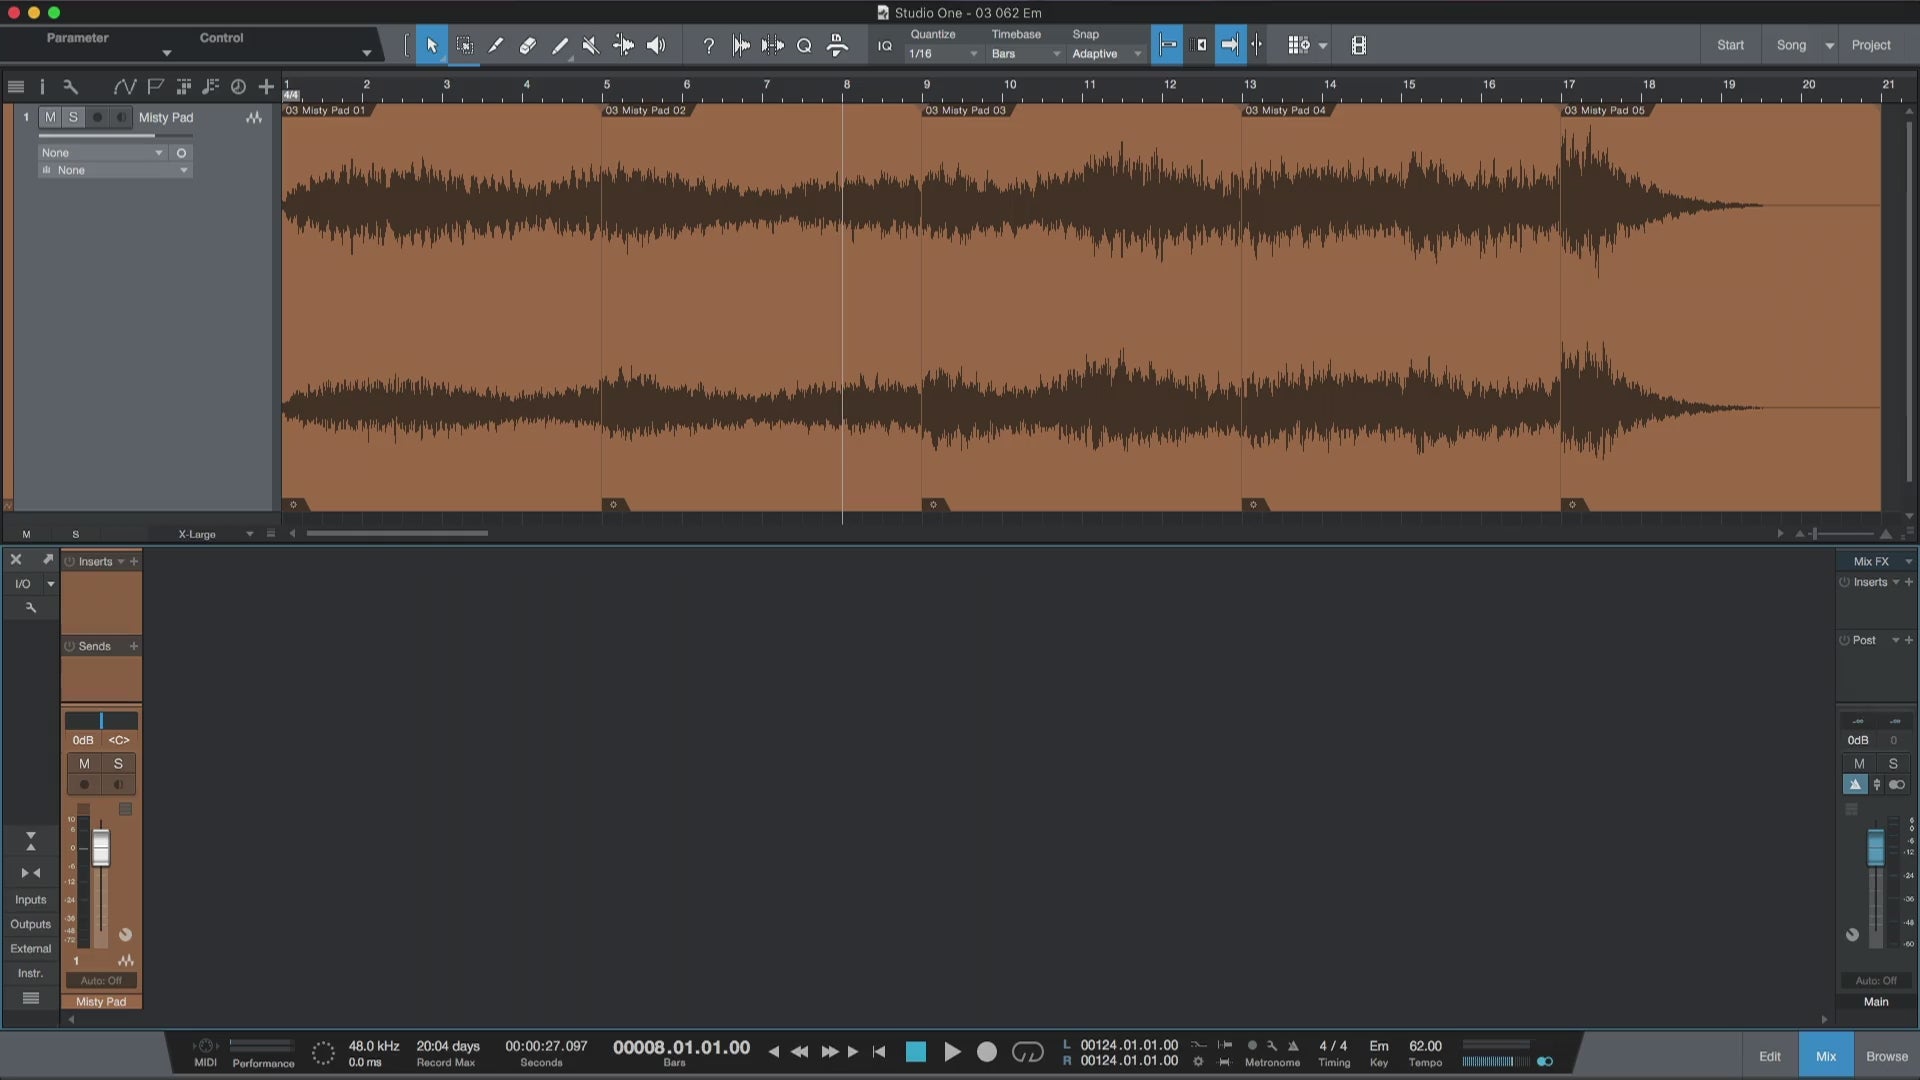Open the Edit view tab
1920x1080 pixels.
(1769, 1056)
